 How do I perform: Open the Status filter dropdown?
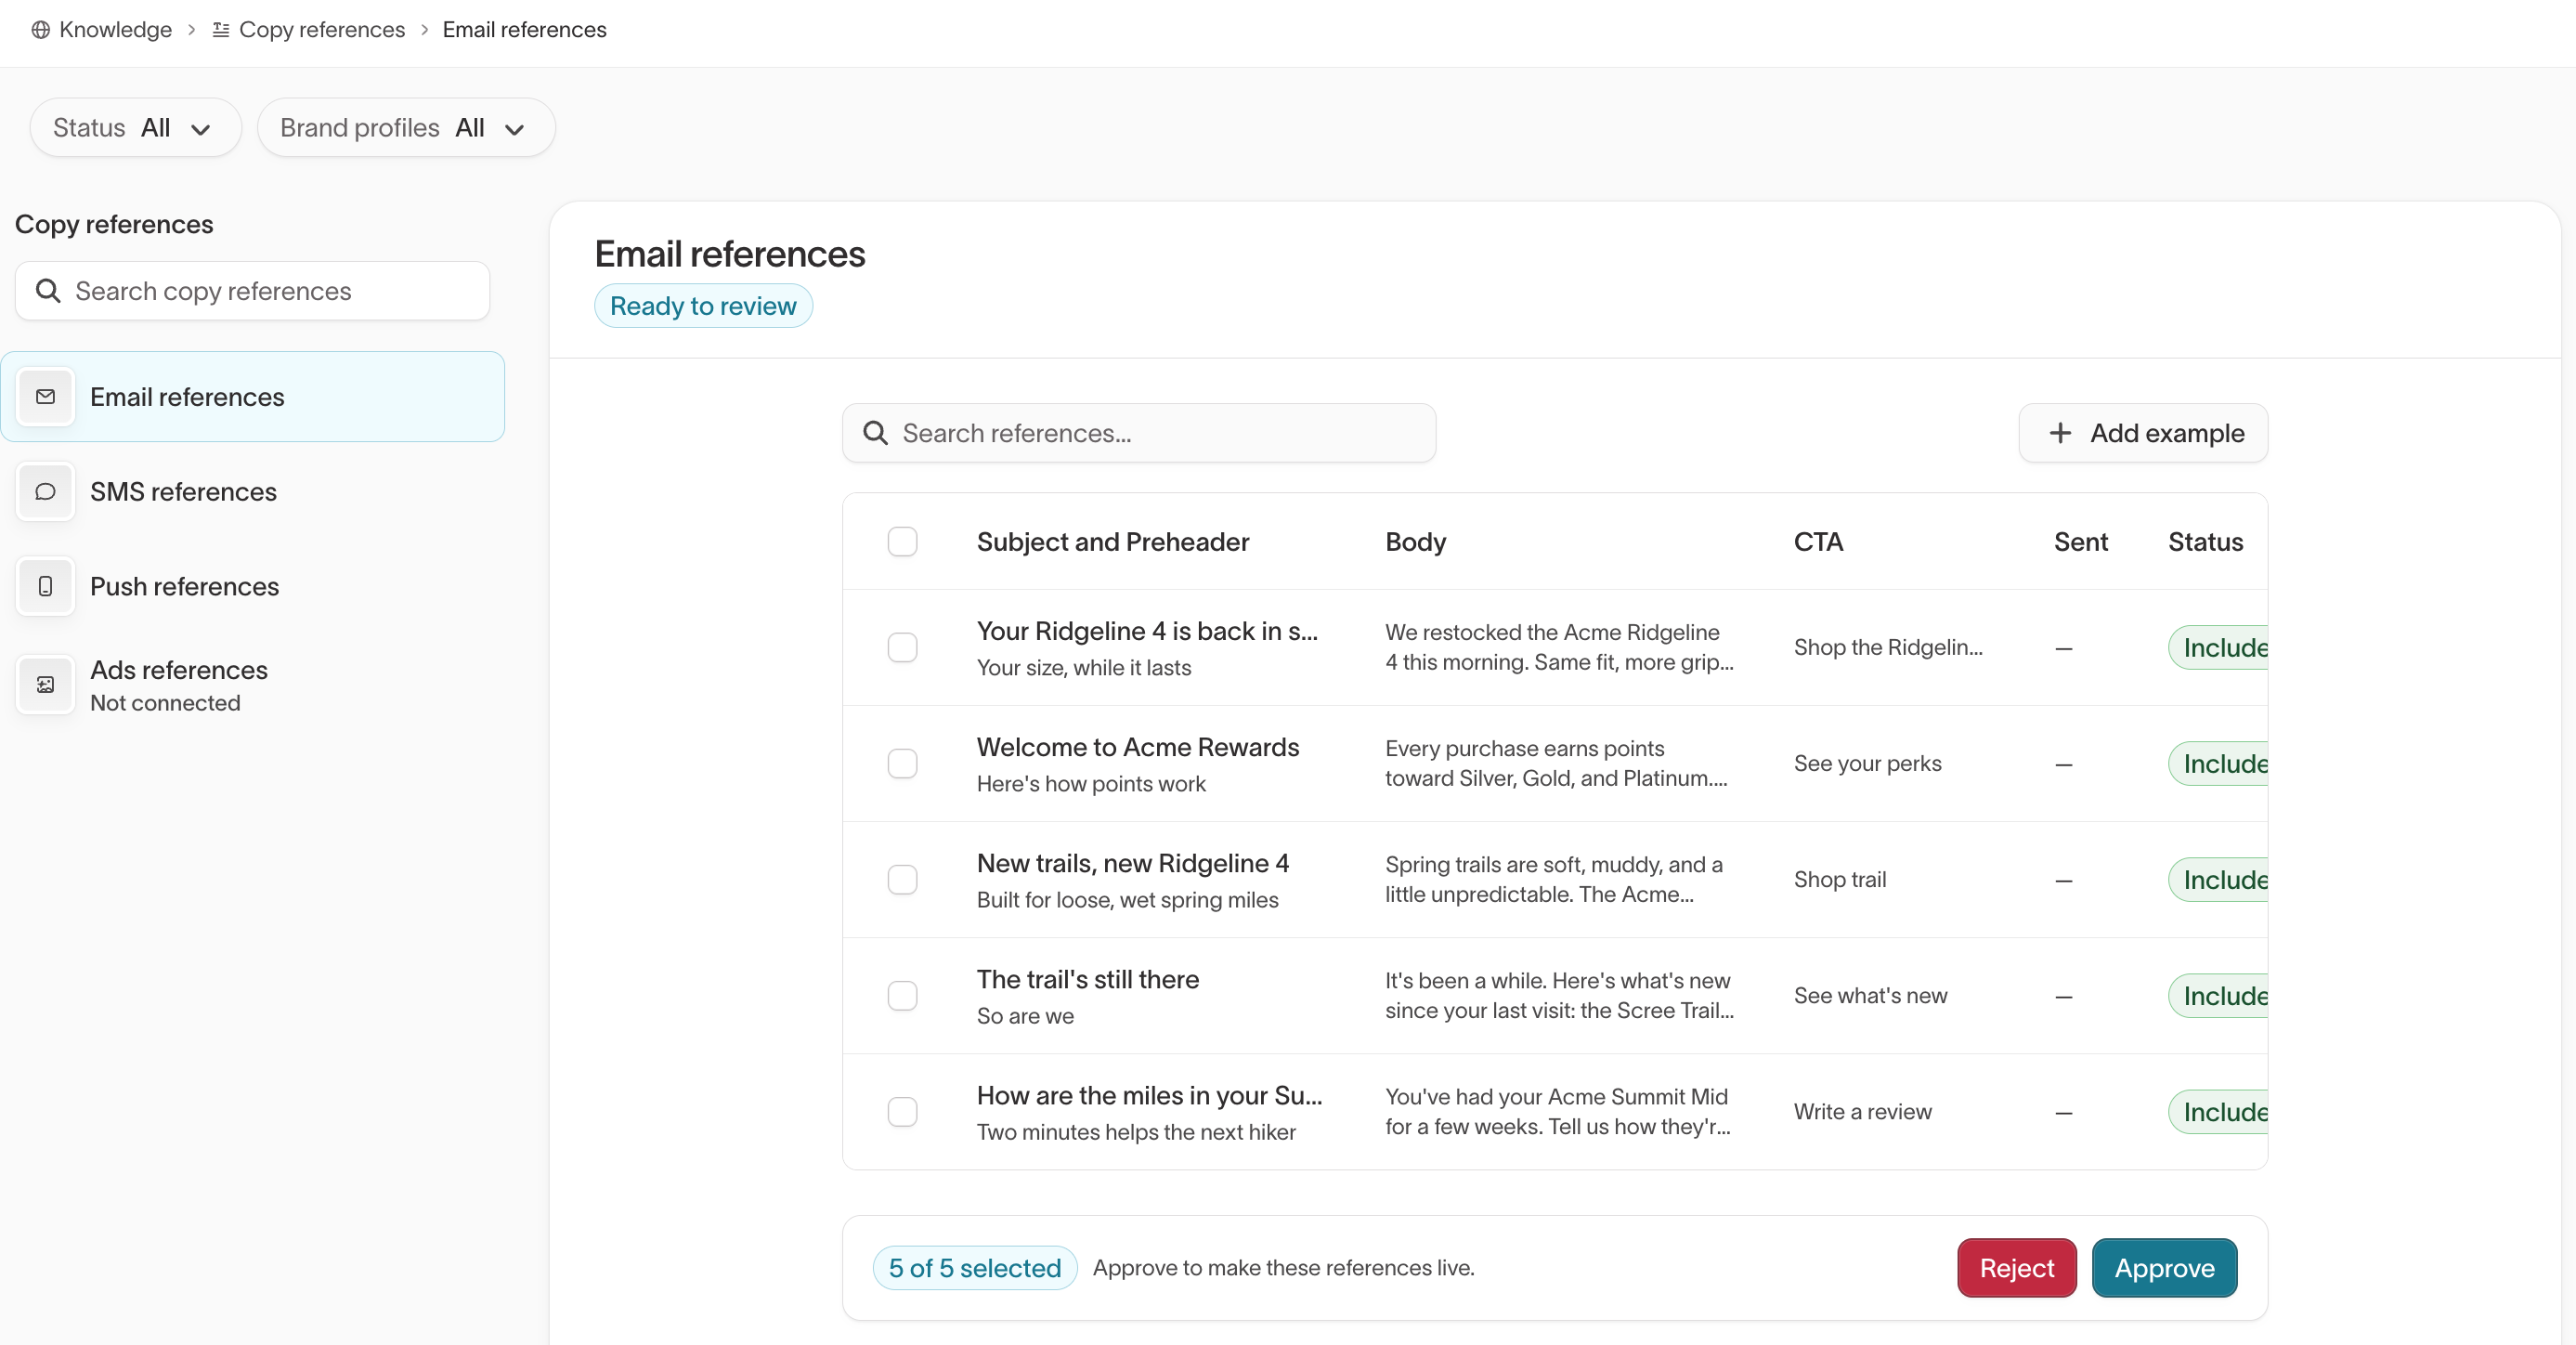click(136, 128)
